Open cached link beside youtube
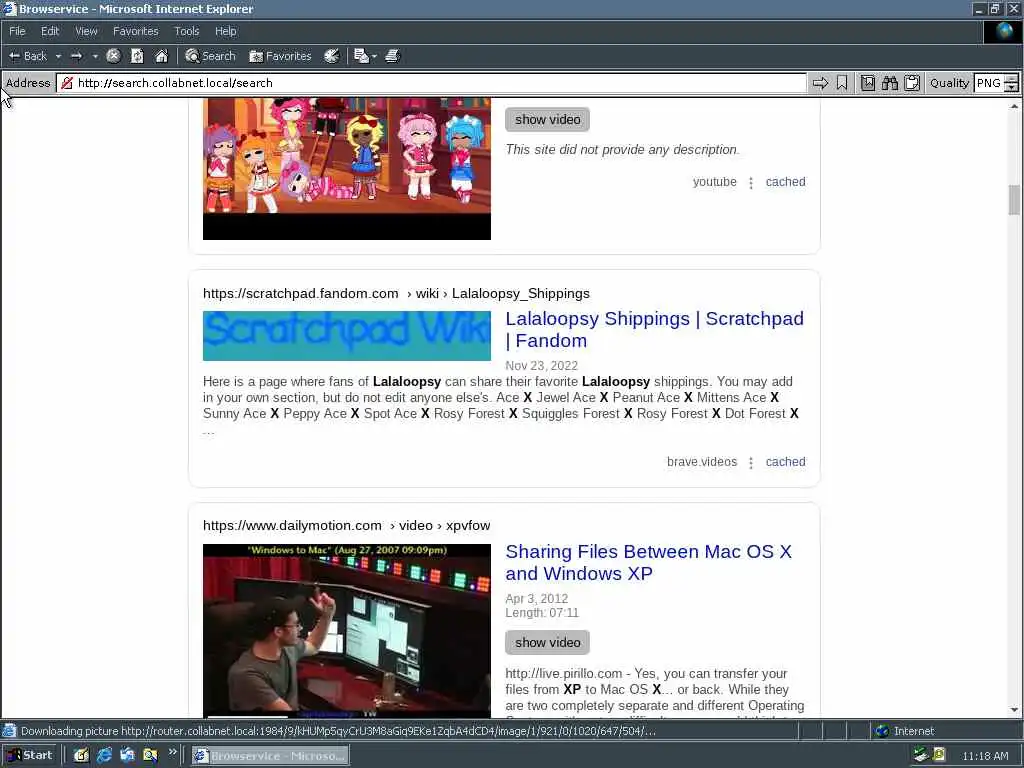The image size is (1024, 768). point(786,182)
